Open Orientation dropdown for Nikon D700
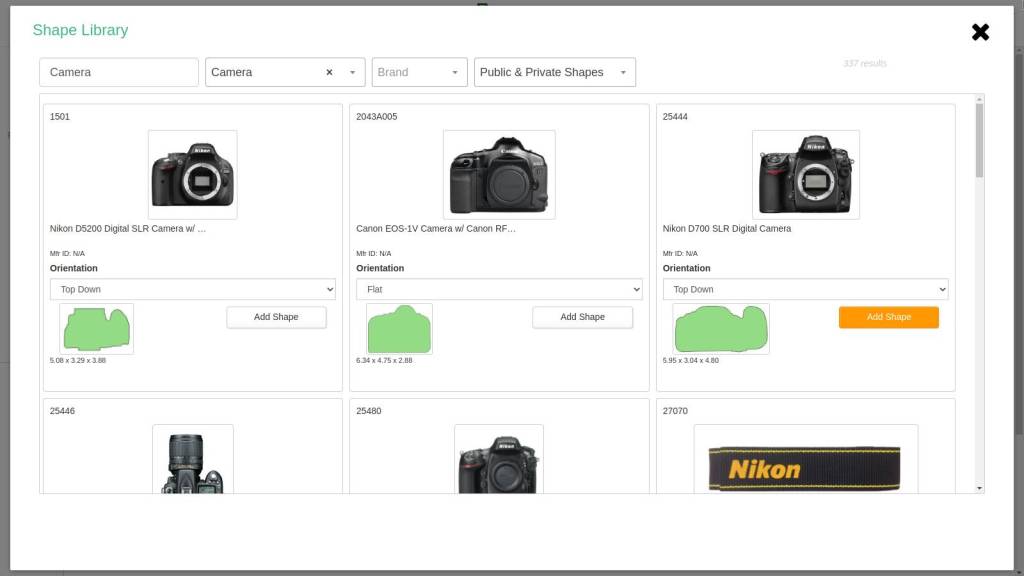This screenshot has width=1024, height=576. point(805,289)
